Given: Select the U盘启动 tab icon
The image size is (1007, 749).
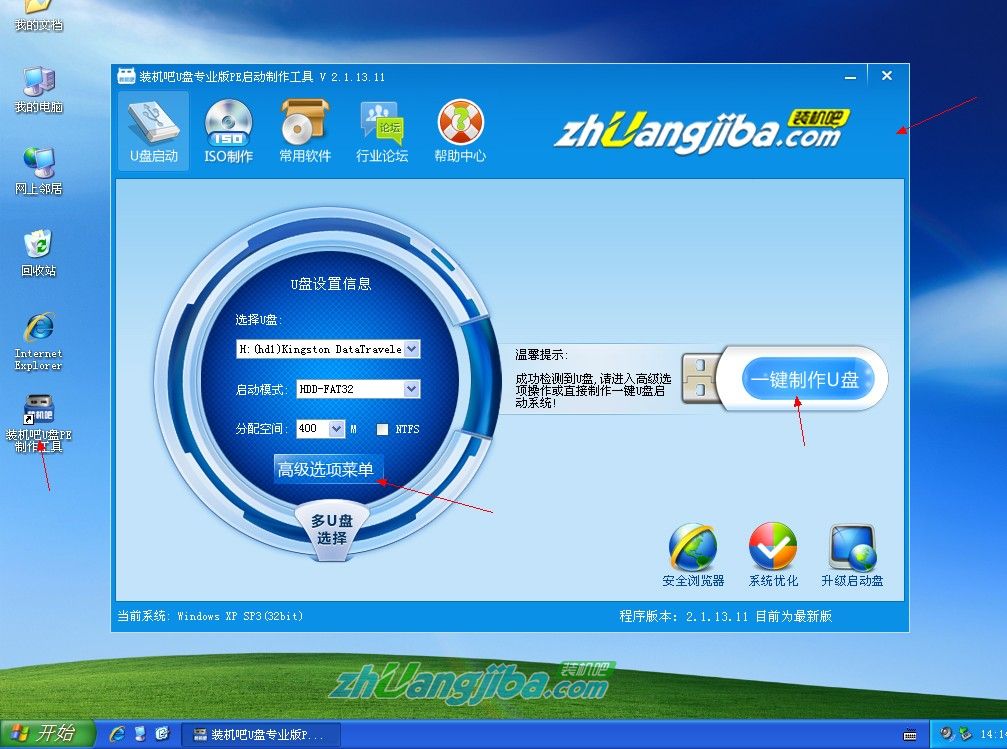Looking at the screenshot, I should (152, 130).
